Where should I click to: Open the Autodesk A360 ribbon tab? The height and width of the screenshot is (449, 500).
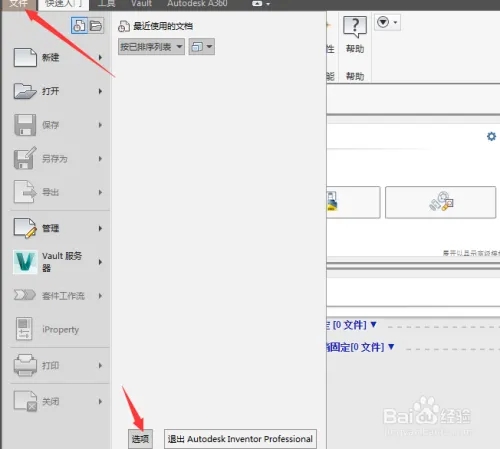[197, 4]
